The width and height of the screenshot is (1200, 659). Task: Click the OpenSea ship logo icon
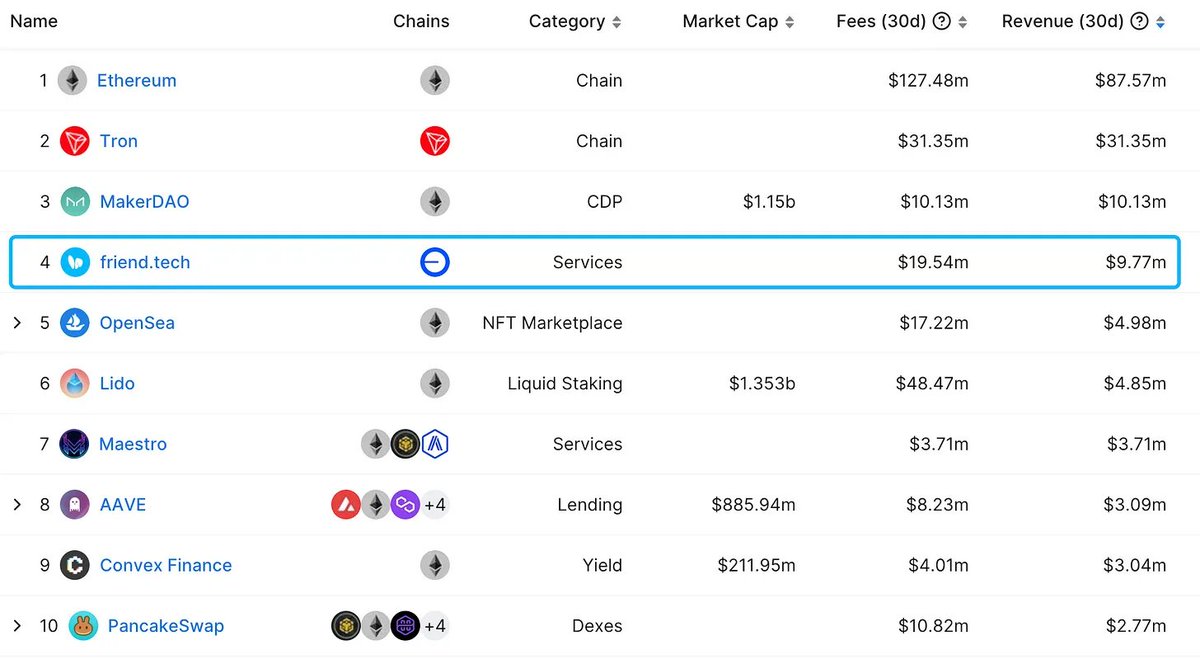[x=75, y=323]
